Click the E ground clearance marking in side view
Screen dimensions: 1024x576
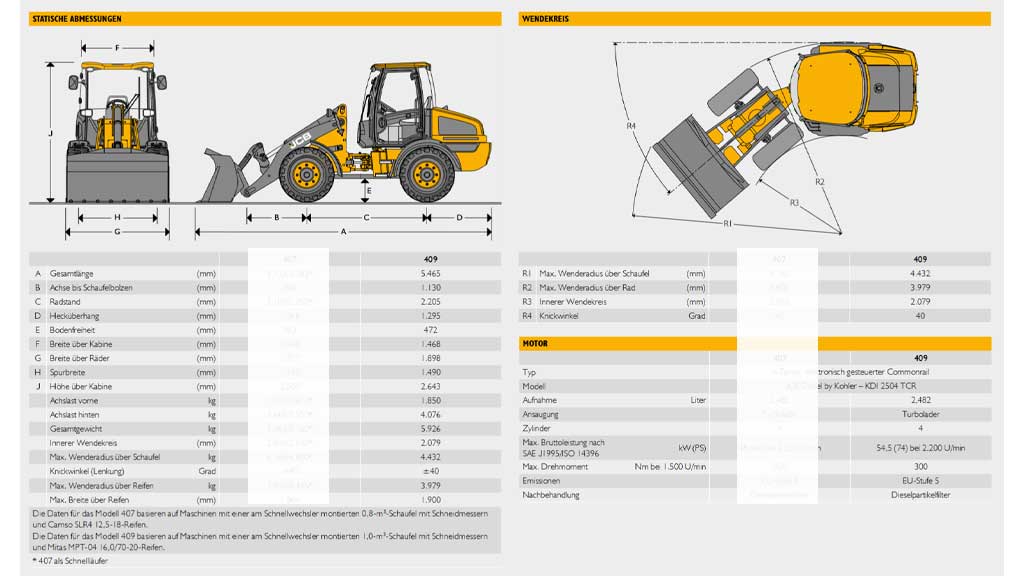pos(369,191)
